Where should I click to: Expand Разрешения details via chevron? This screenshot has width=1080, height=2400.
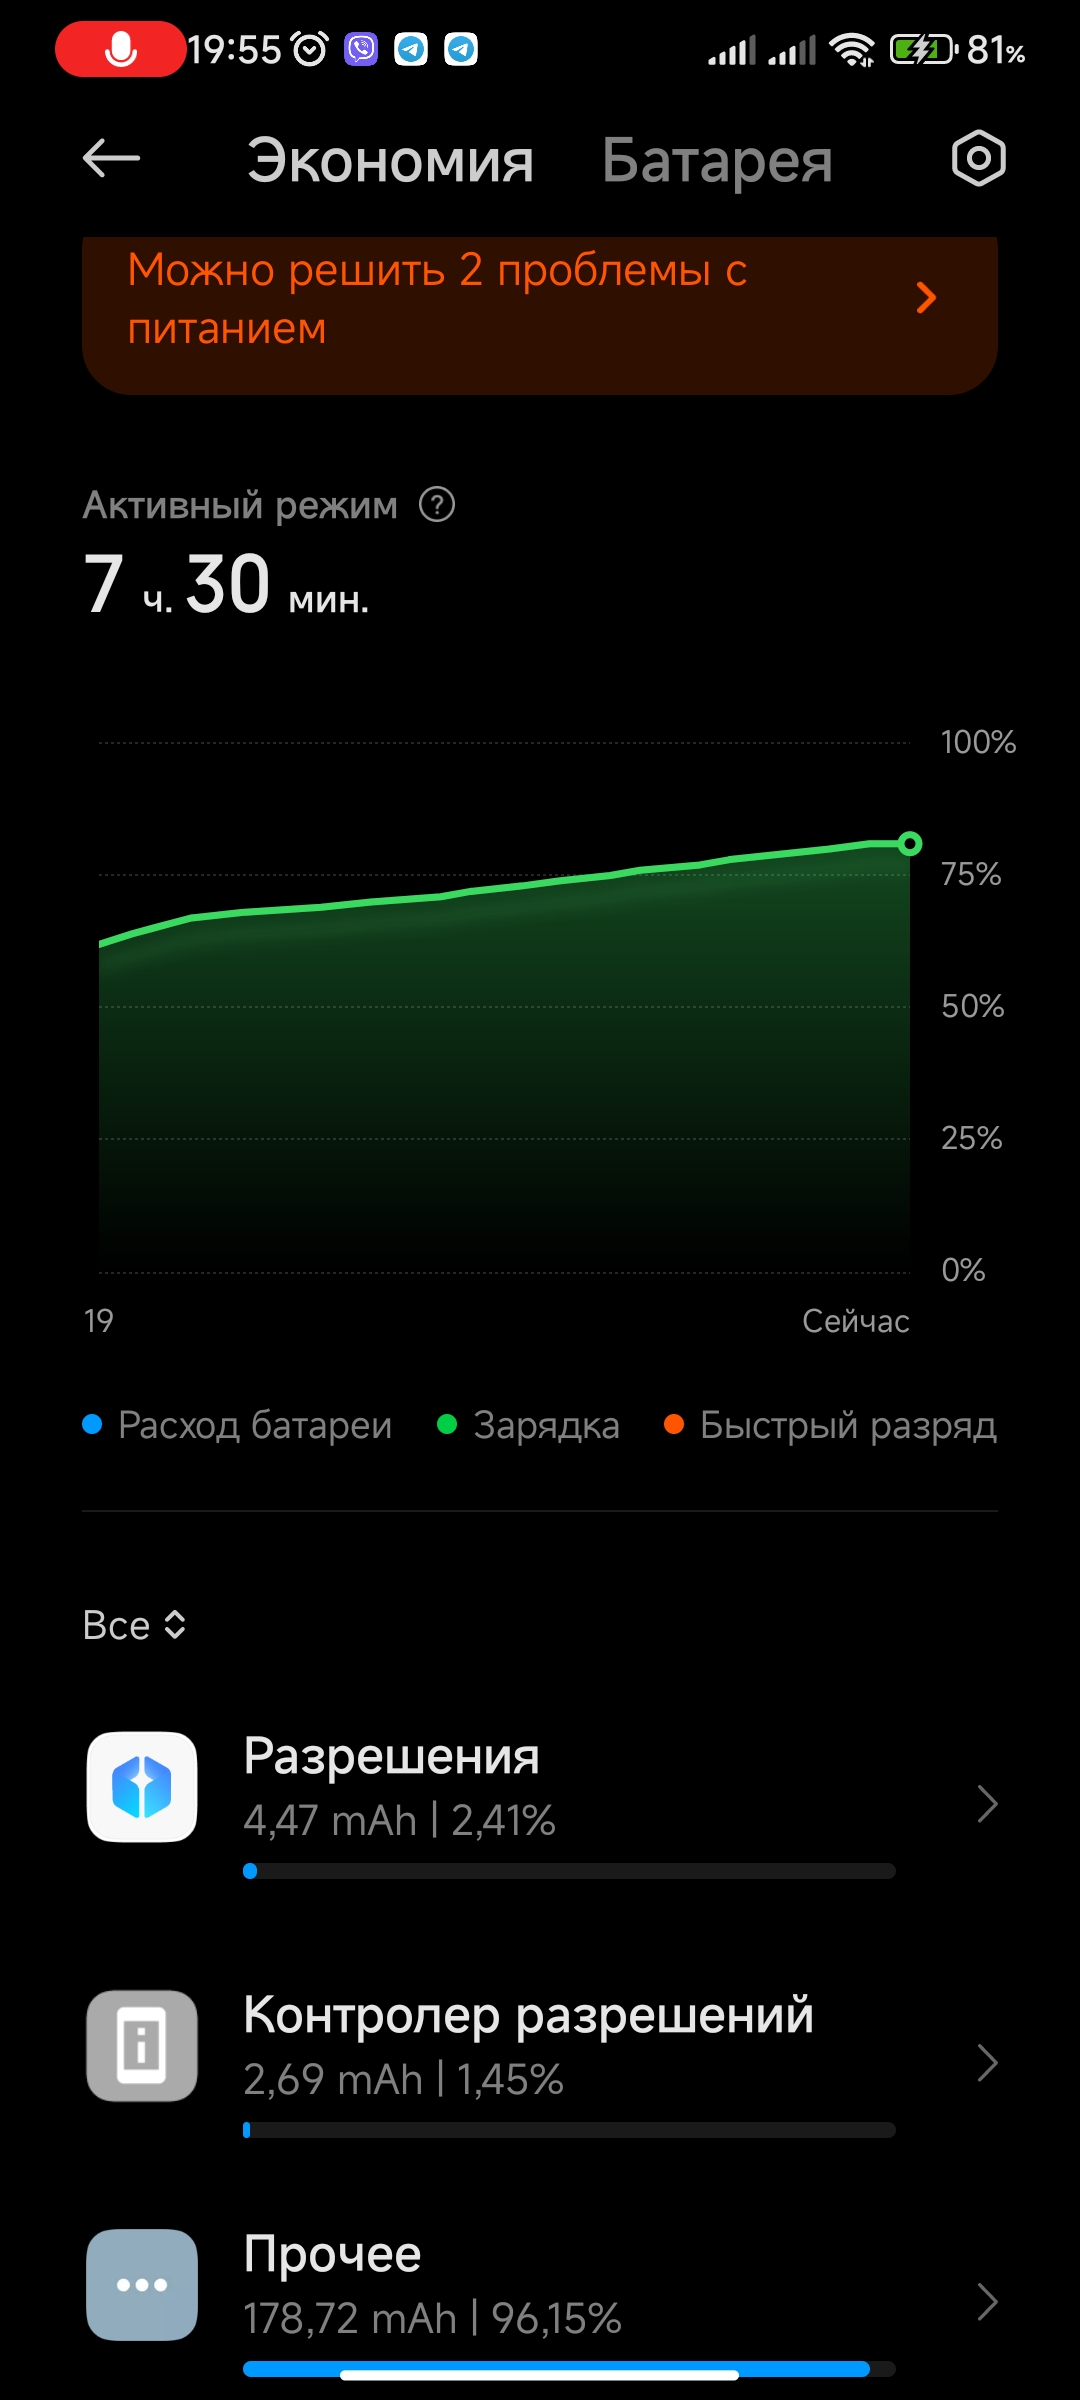click(987, 1804)
